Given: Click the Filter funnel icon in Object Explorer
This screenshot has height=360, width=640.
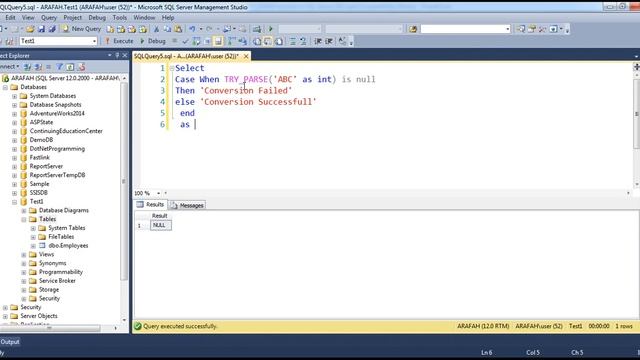Looking at the screenshot, I should [x=60, y=67].
